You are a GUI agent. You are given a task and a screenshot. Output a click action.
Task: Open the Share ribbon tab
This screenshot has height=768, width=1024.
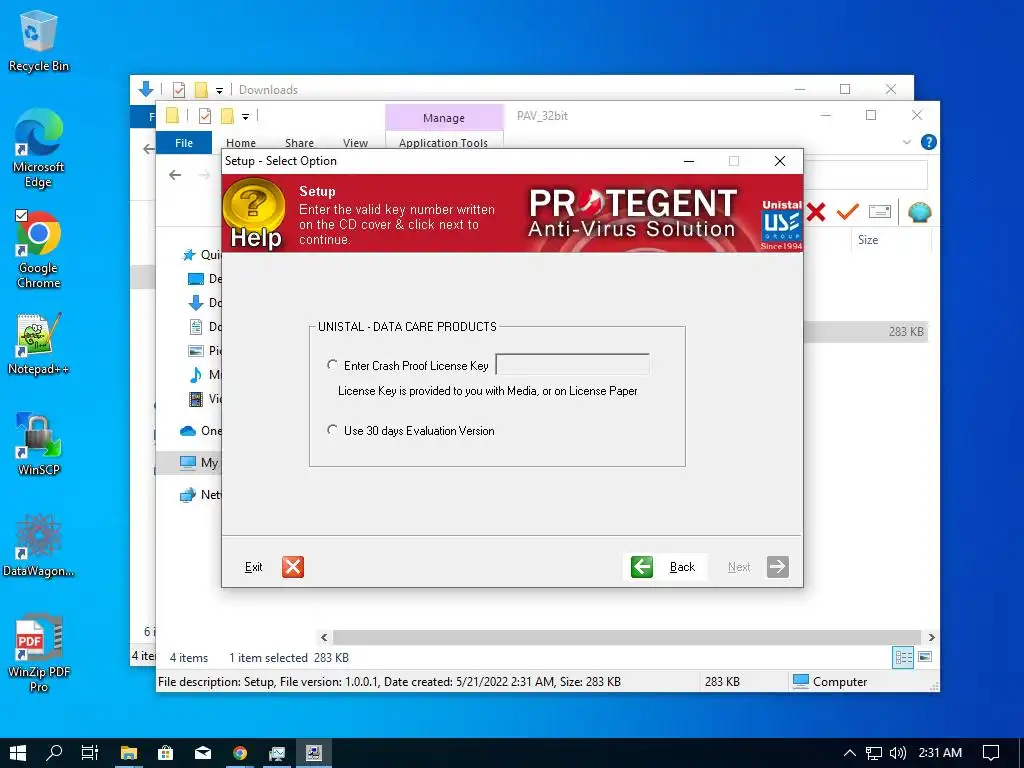tap(299, 142)
